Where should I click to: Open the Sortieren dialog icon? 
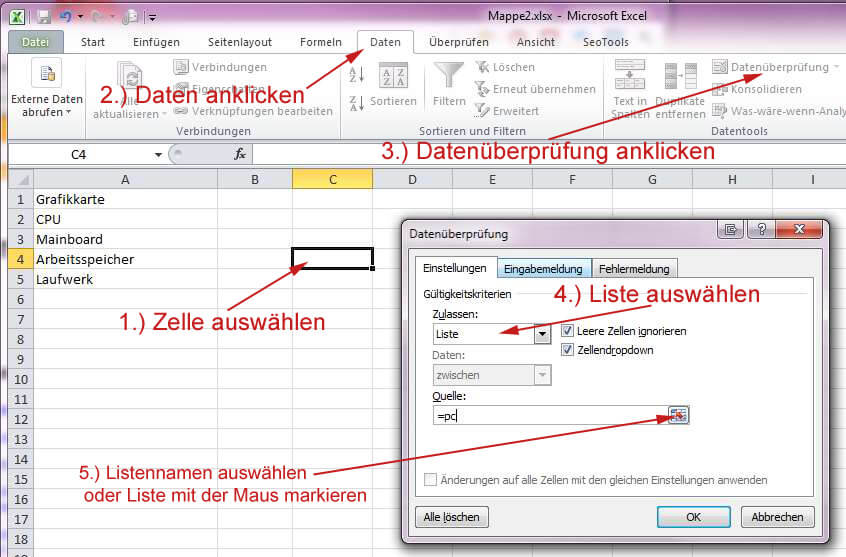393,75
